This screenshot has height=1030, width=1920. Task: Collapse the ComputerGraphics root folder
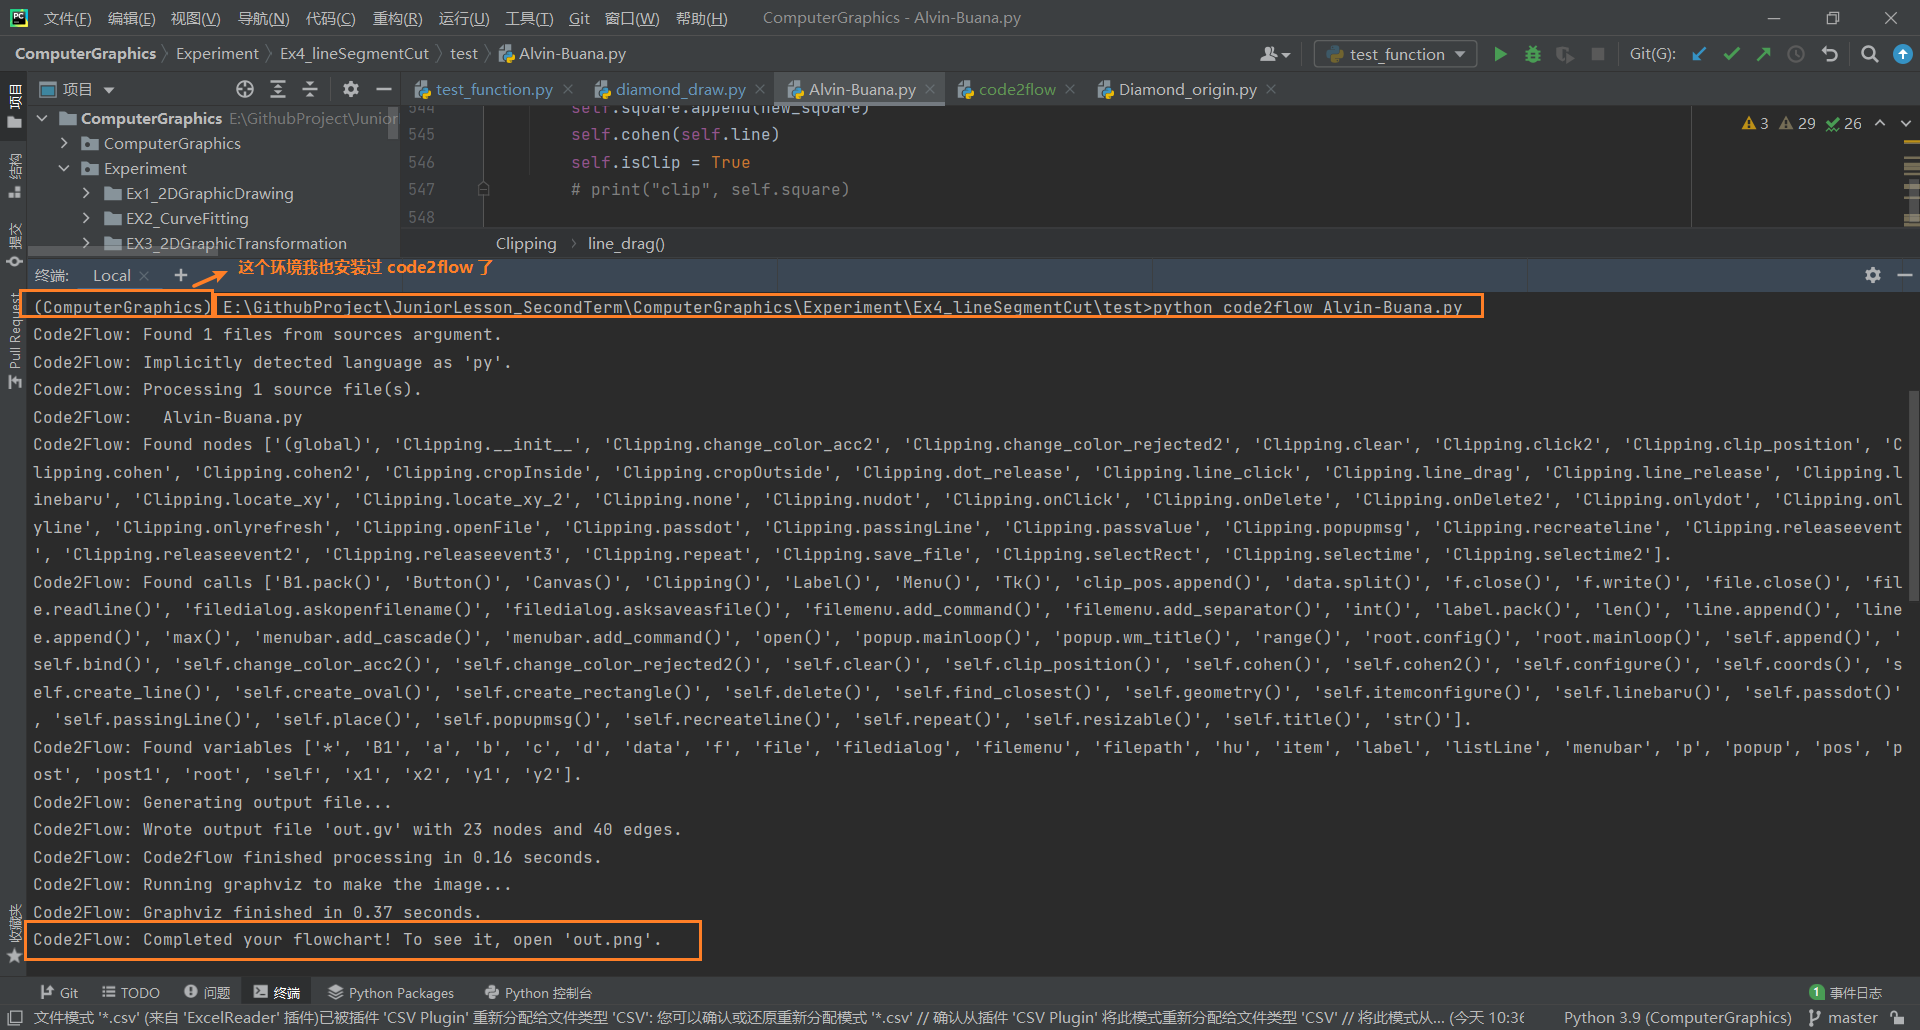(42, 118)
